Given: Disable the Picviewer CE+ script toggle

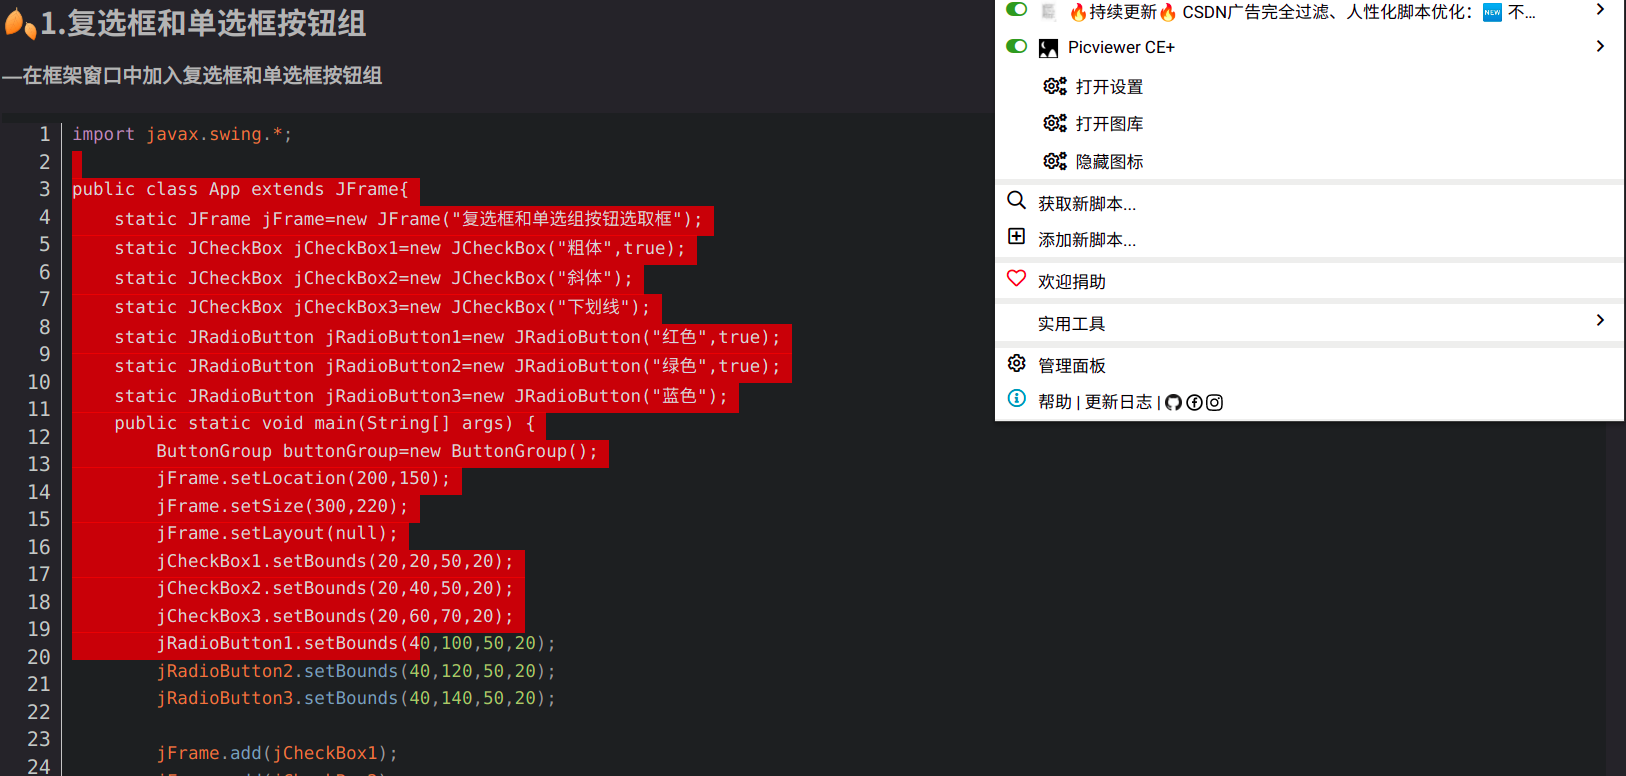Looking at the screenshot, I should pos(1016,46).
